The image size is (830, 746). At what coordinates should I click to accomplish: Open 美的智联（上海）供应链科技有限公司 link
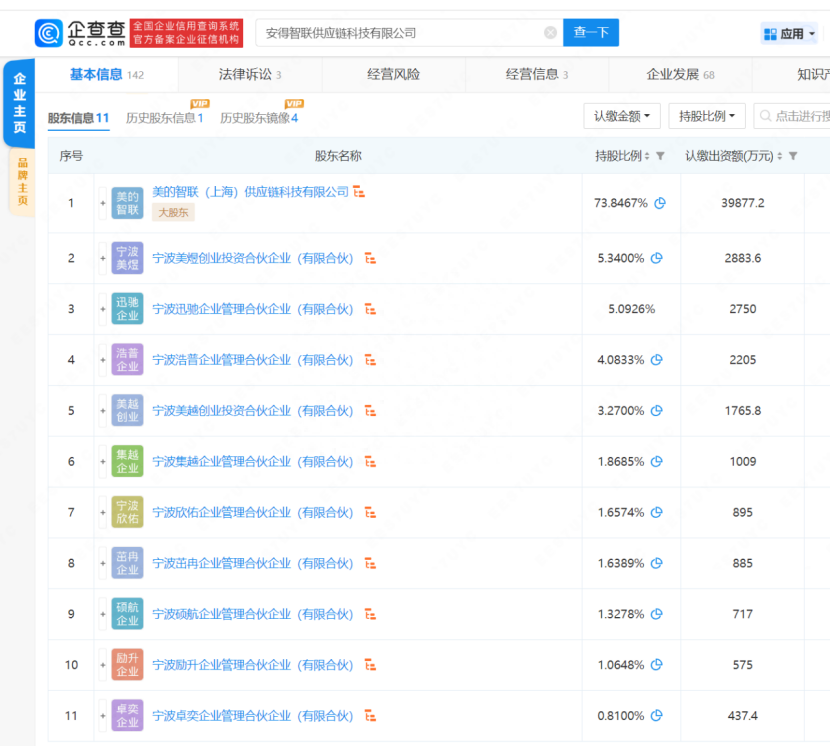250,192
